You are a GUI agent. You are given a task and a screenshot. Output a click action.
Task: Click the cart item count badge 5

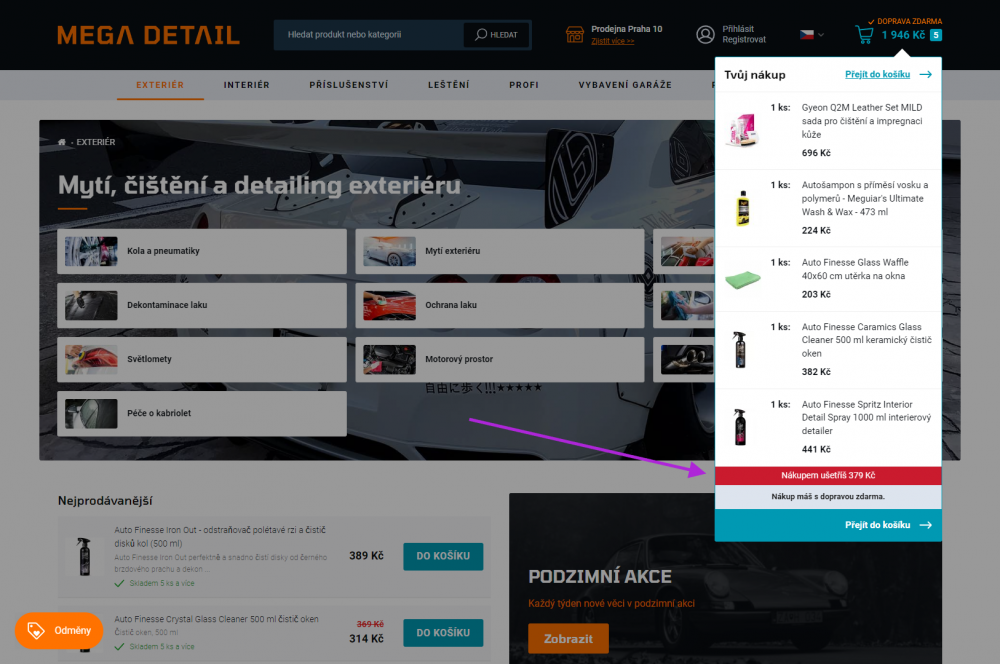936,35
